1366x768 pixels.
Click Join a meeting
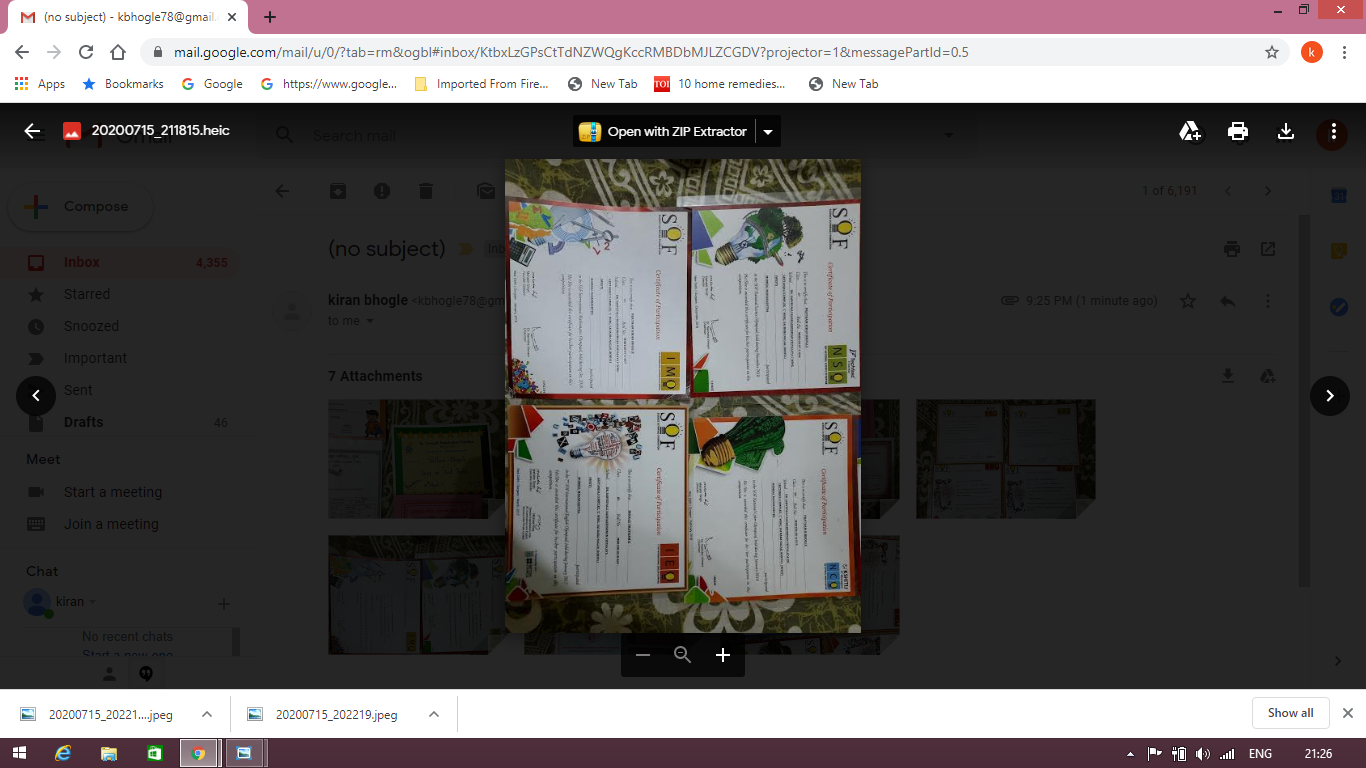click(111, 524)
